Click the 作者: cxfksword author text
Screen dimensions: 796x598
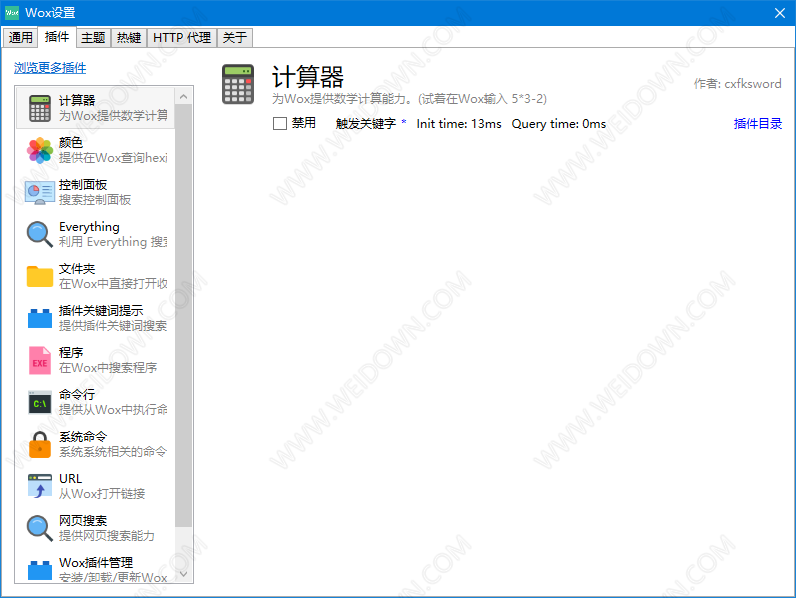(x=738, y=84)
